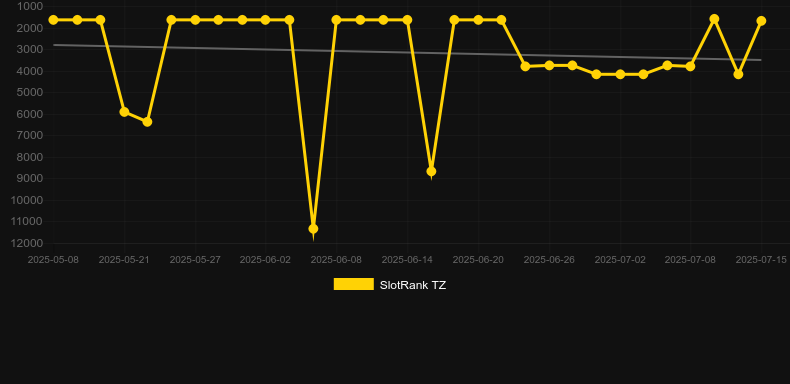The image size is (790, 384).
Task: Click the 2025-05-27 x-axis date label
Action: coord(194,260)
